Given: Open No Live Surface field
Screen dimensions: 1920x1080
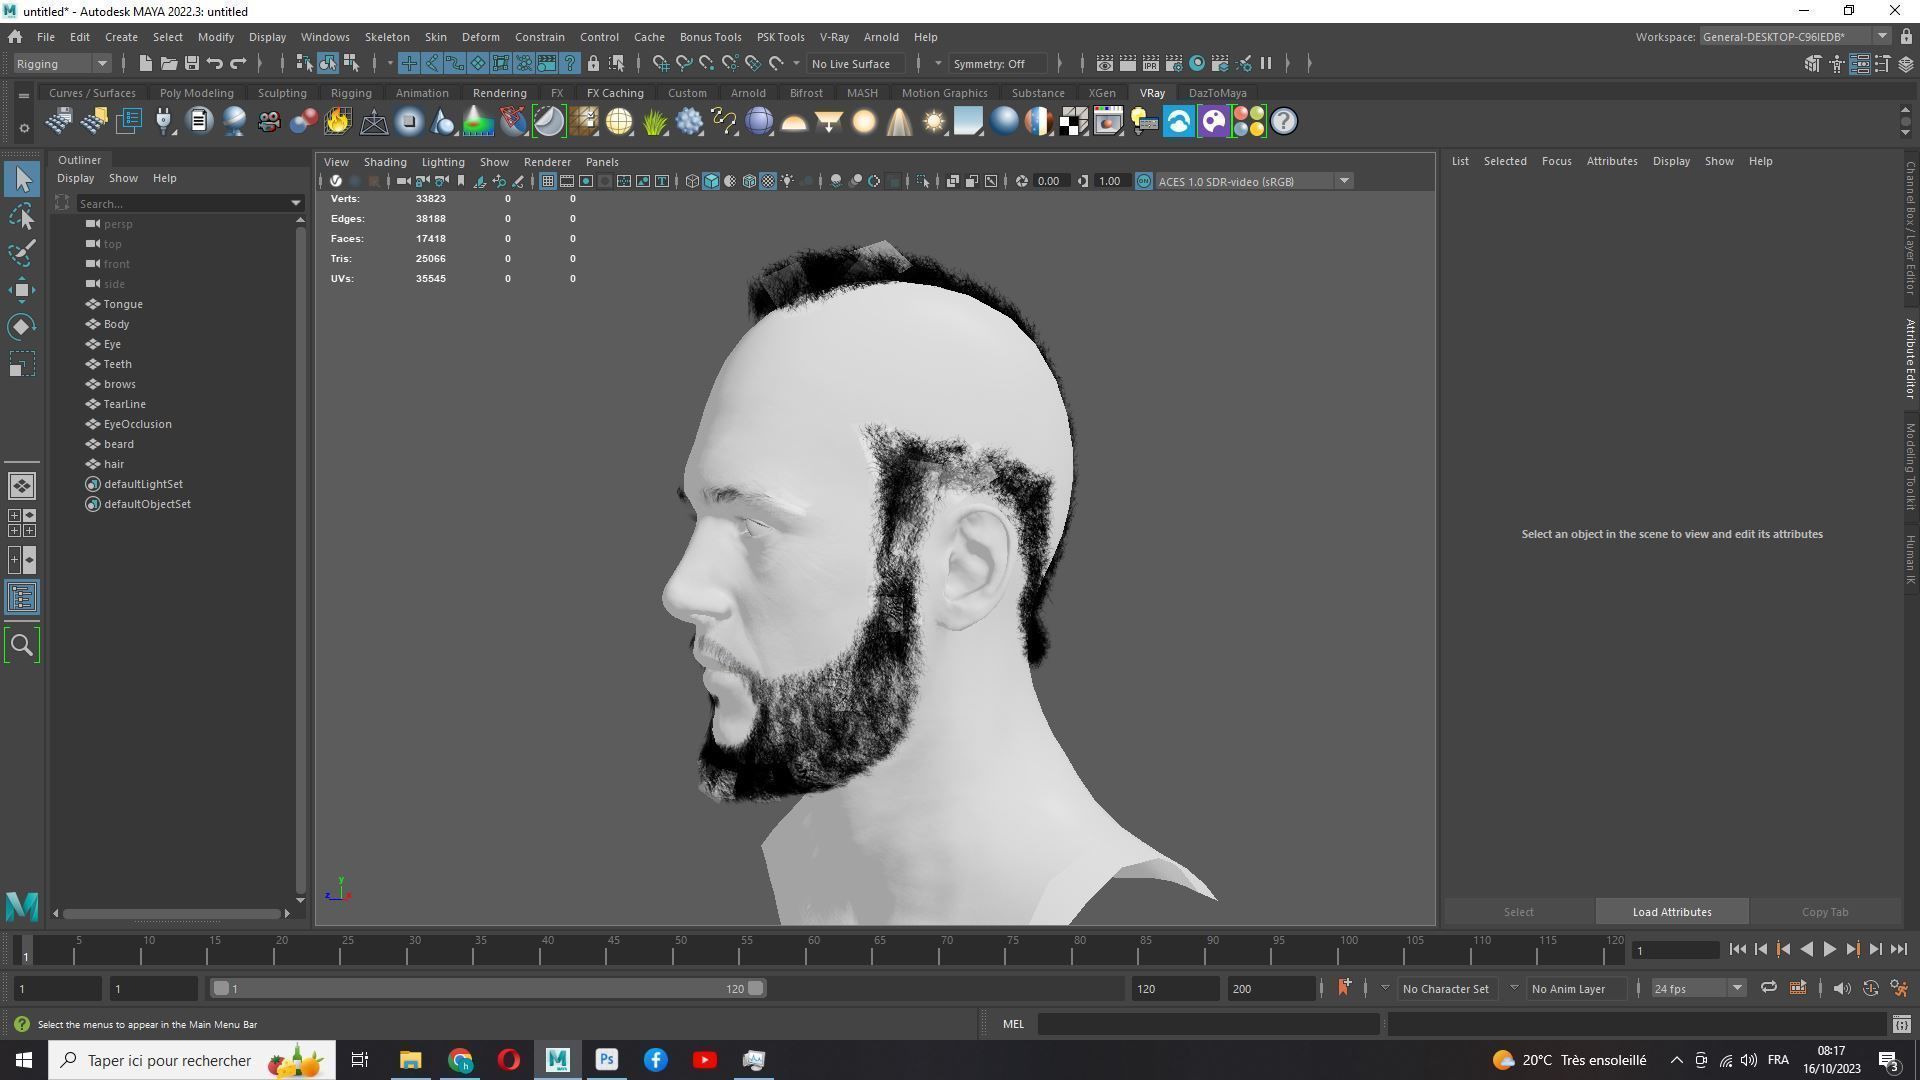Looking at the screenshot, I should tap(858, 64).
